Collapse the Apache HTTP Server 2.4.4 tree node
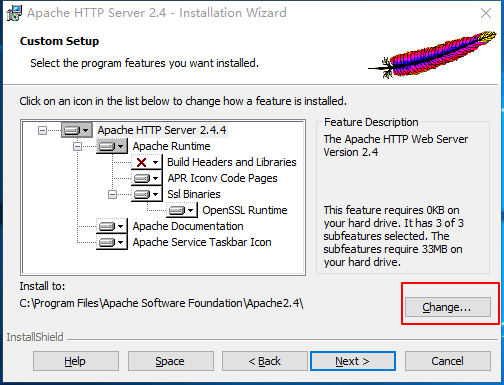This screenshot has height=385, width=504. (42, 130)
